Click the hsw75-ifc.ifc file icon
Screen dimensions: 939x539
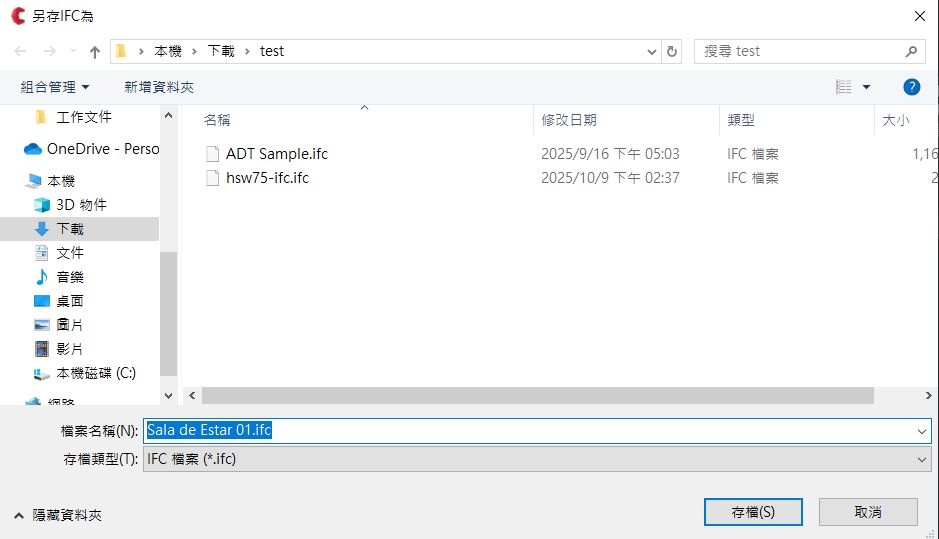[213, 178]
